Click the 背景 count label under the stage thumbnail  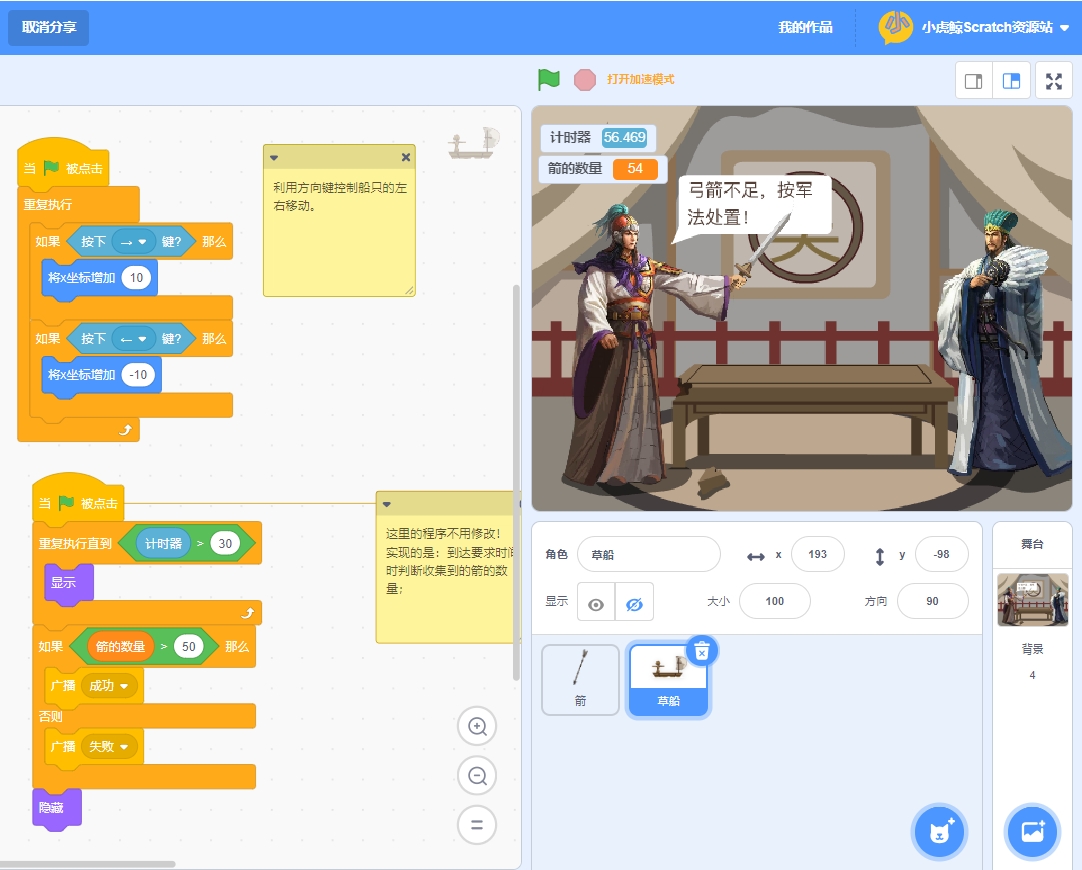pos(1032,649)
